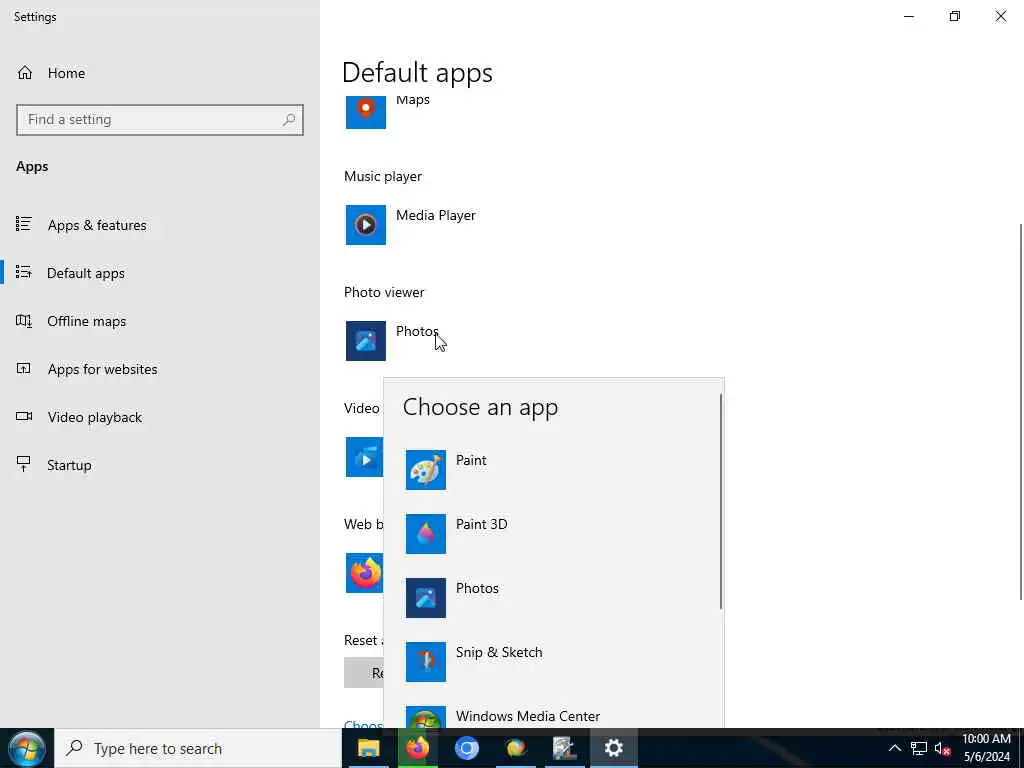Open Startup apps settings
This screenshot has width=1024, height=768.
pos(54,465)
